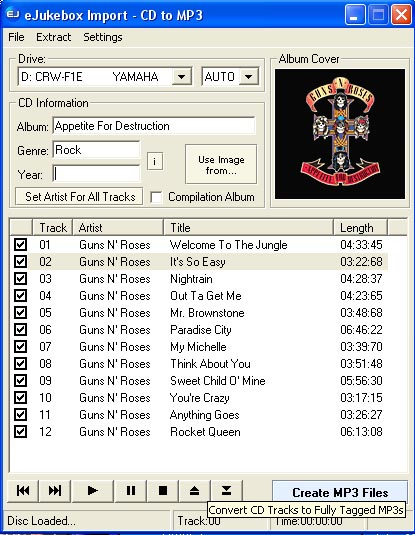Viewport: 415px width, 535px height.
Task: Edit the Genre field
Action: point(96,150)
